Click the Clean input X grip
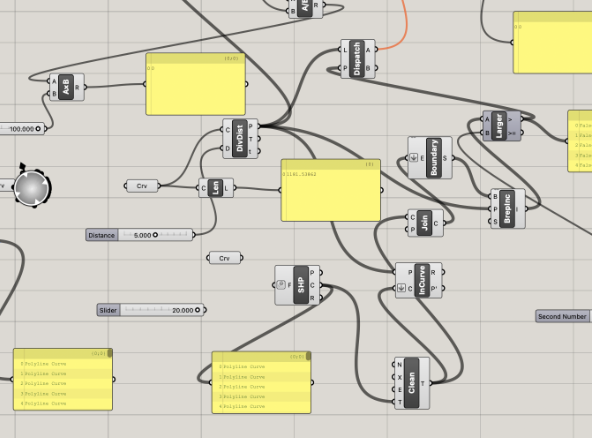The width and height of the screenshot is (592, 438). point(394,377)
